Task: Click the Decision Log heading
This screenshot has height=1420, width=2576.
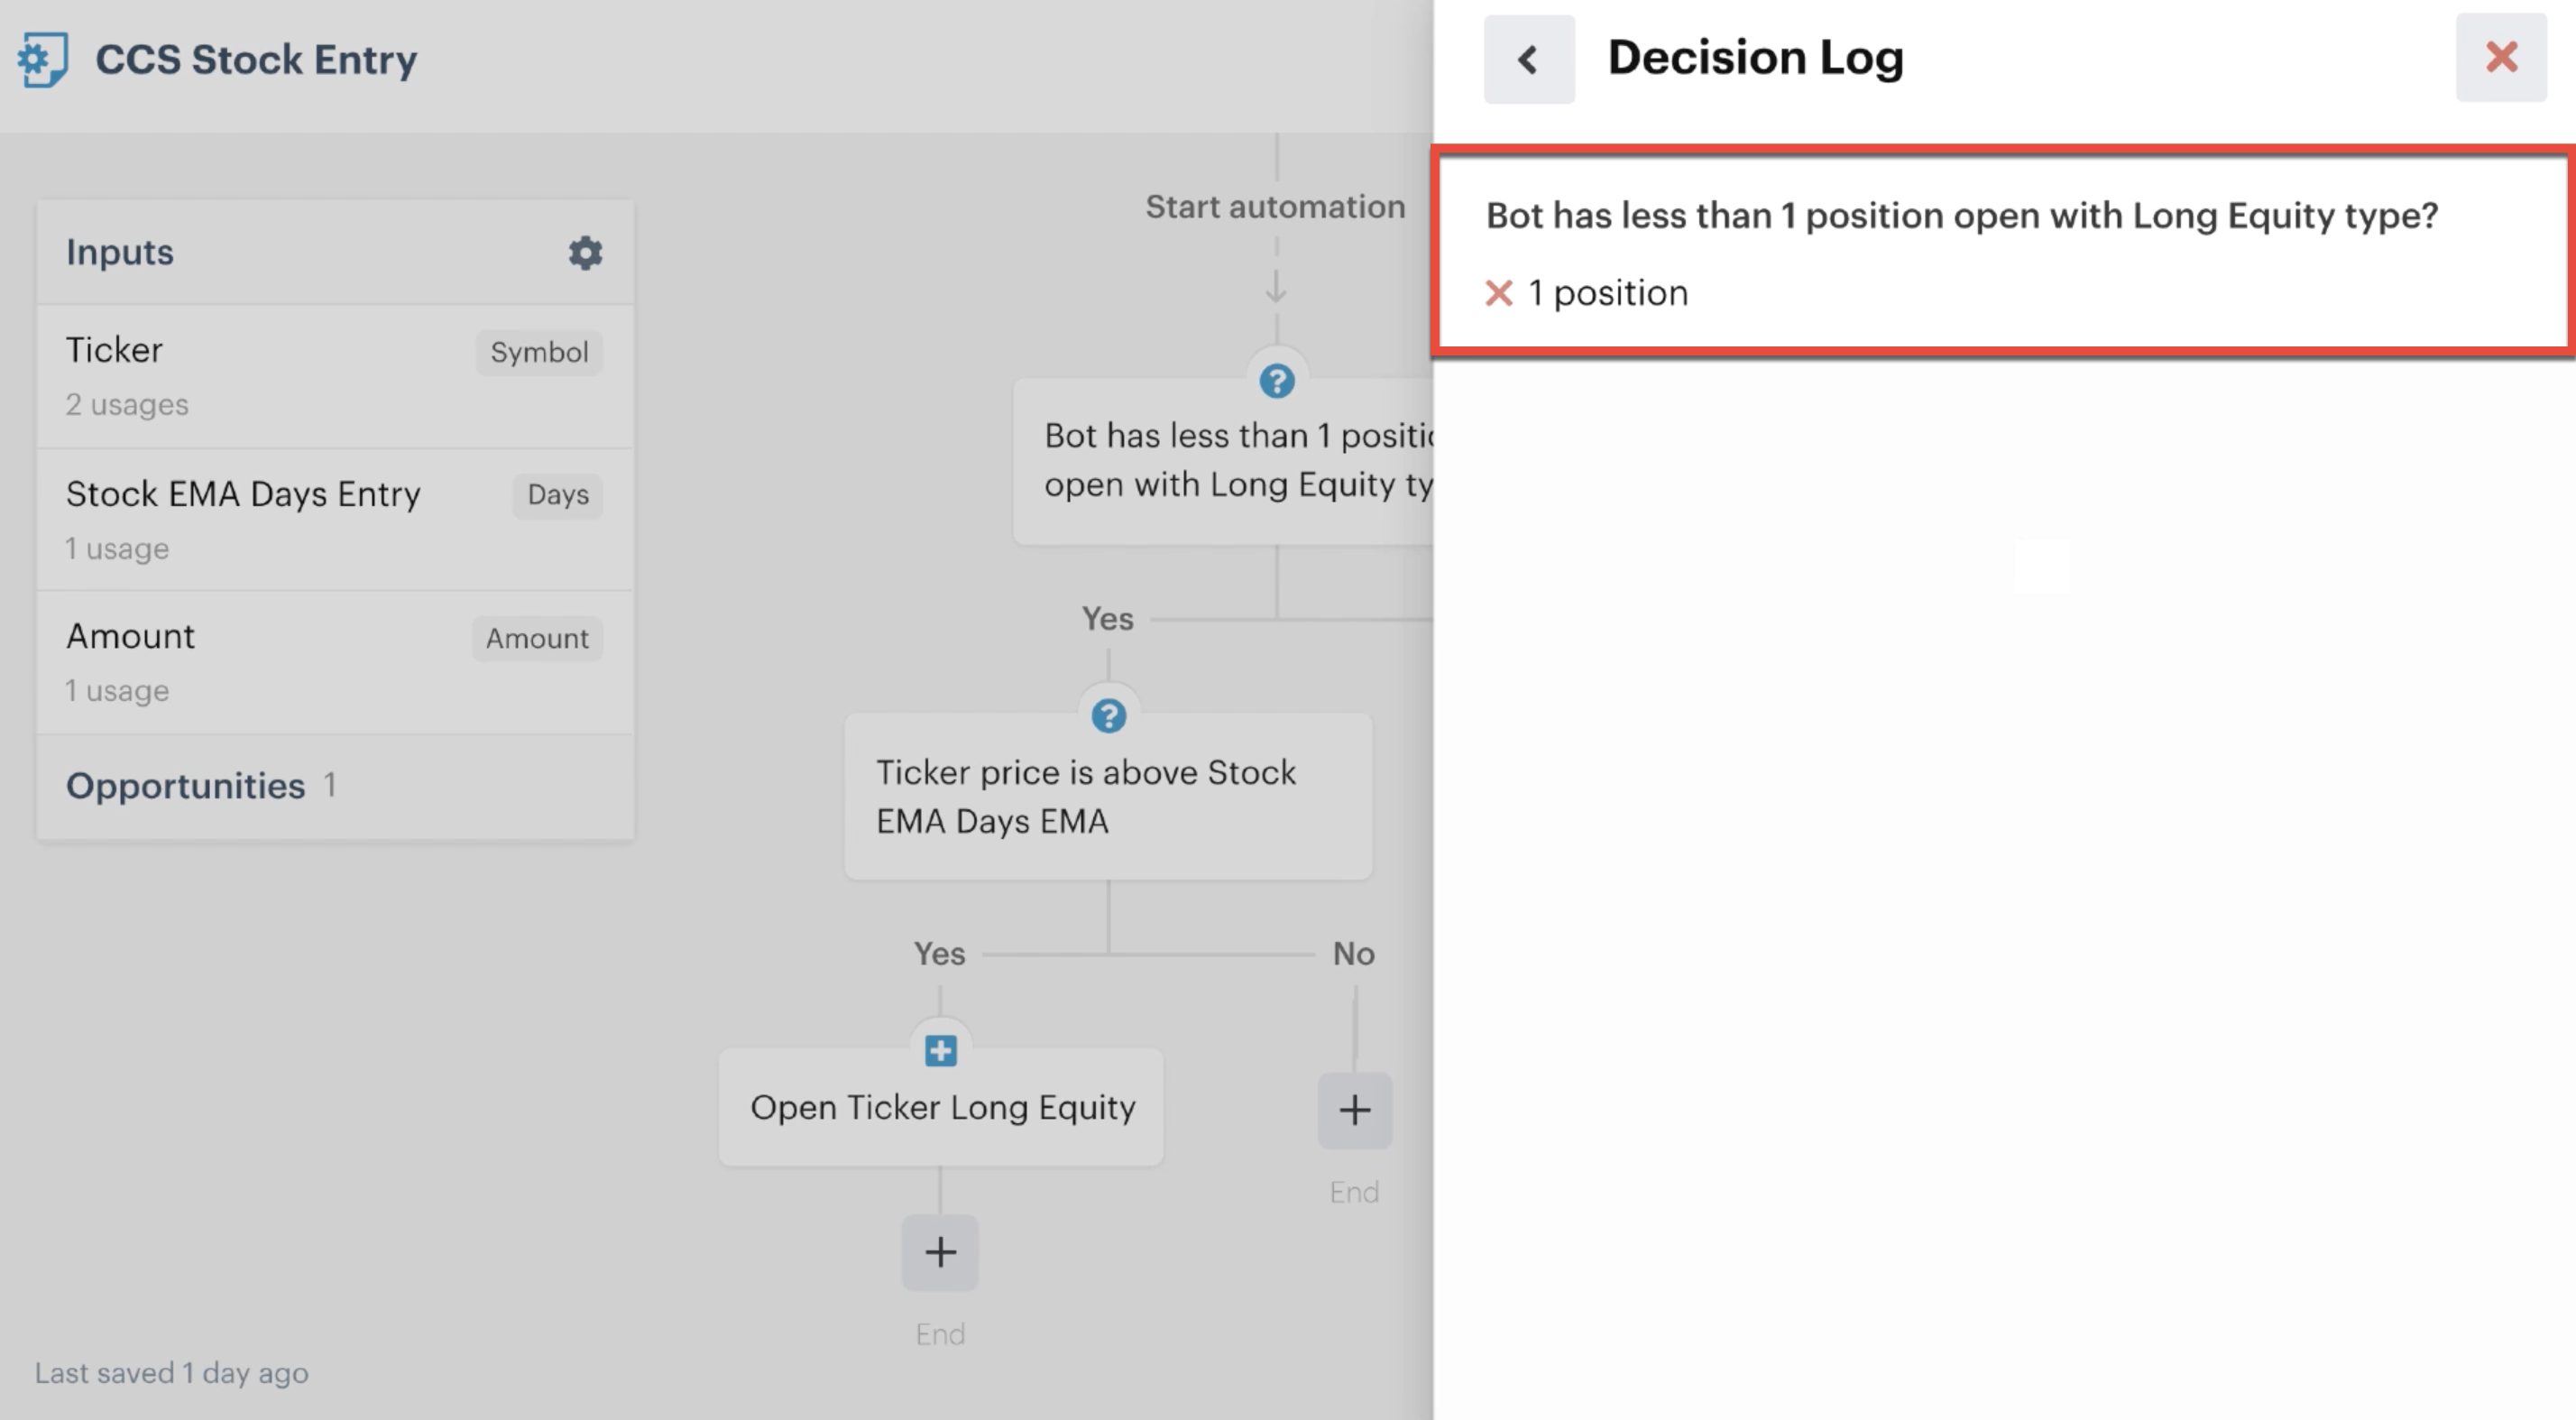Action: pos(1756,57)
